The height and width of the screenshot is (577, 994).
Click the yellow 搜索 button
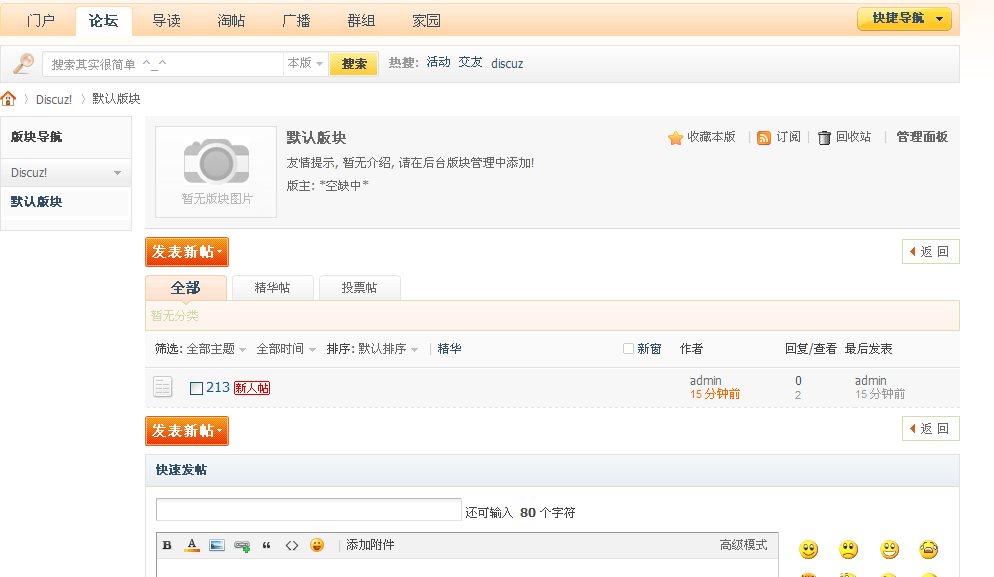(x=354, y=63)
